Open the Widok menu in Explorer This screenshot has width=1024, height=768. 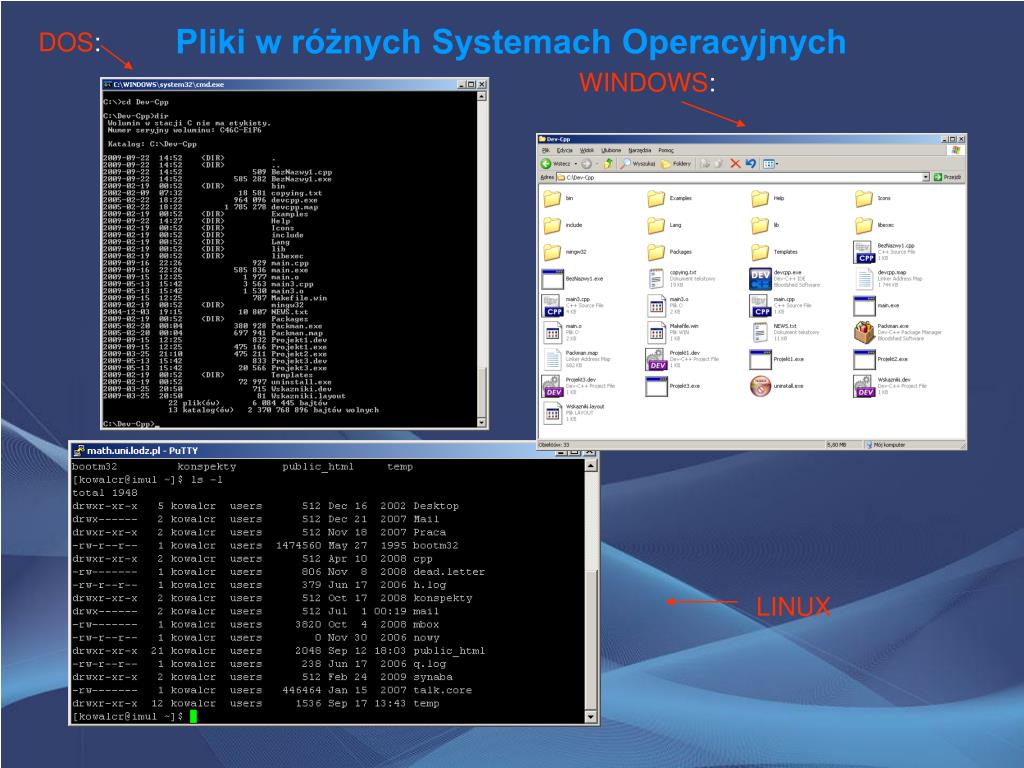(587, 150)
